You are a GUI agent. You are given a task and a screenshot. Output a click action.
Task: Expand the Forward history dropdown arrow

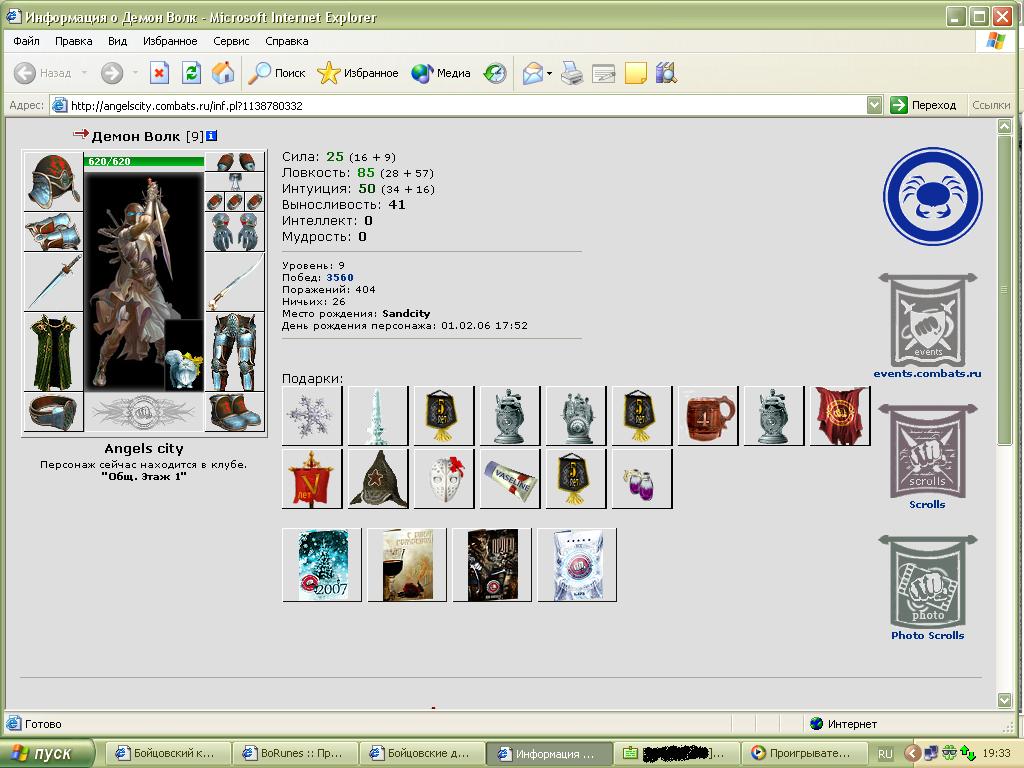click(135, 72)
